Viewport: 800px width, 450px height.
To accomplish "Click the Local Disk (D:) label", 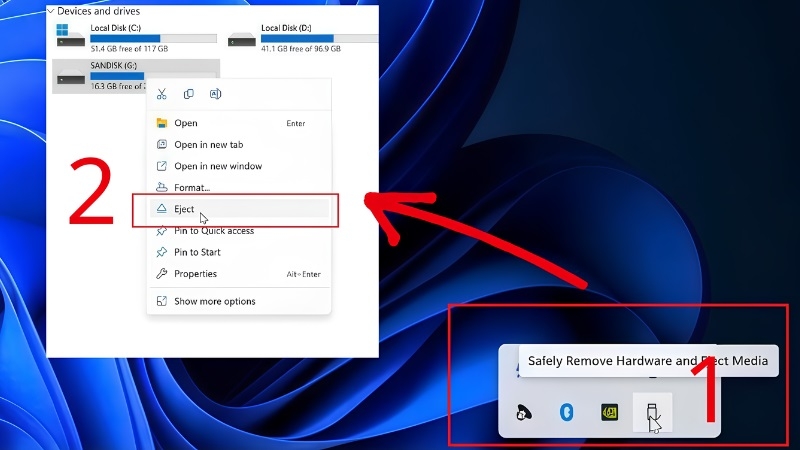I will tap(286, 28).
